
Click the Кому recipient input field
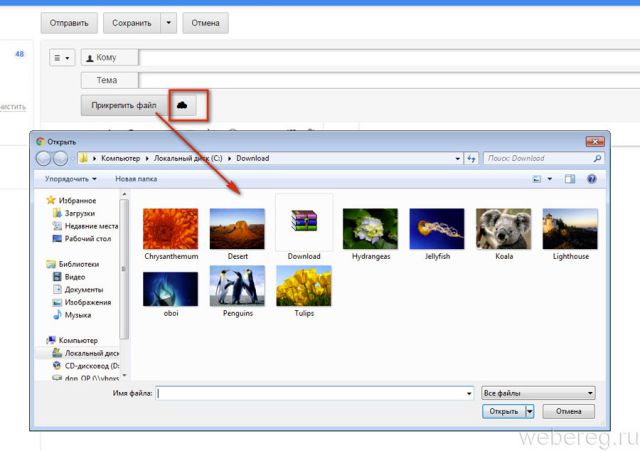pyautogui.click(x=389, y=58)
